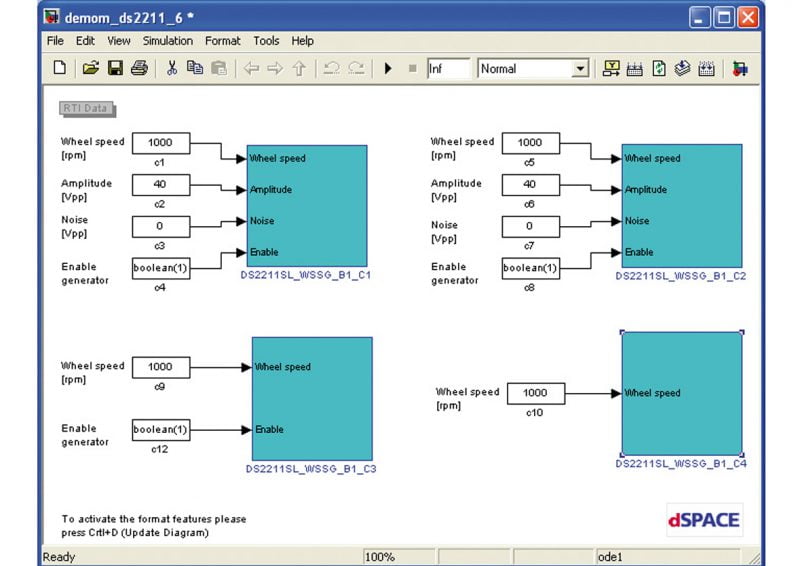Click the Update Diagram refresh icon
Screen dimensions: 800x566
click(659, 69)
